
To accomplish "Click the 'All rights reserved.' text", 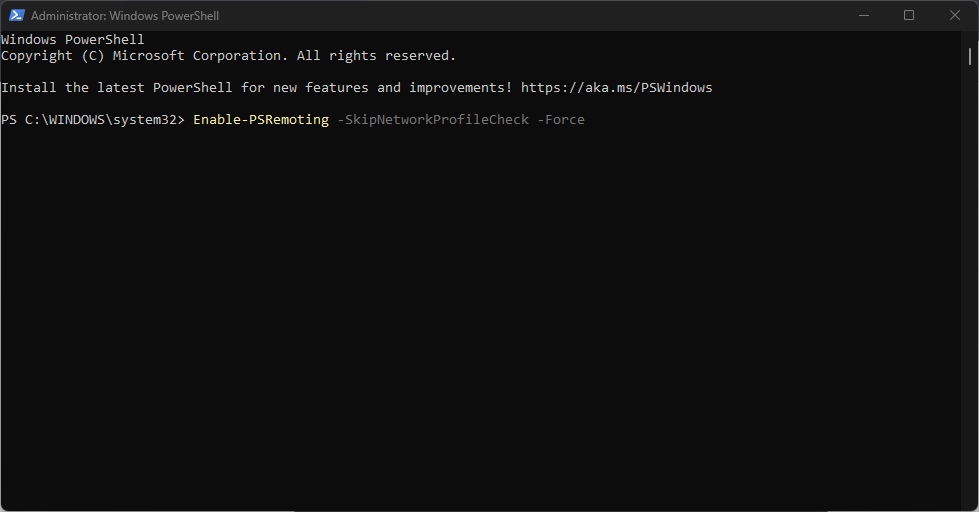I will pyautogui.click(x=376, y=56).
